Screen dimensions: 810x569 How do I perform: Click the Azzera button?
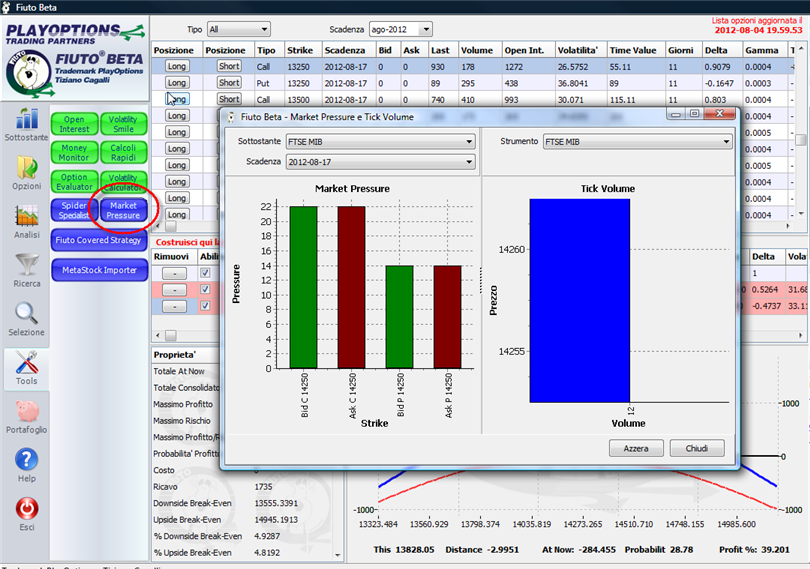[x=636, y=448]
